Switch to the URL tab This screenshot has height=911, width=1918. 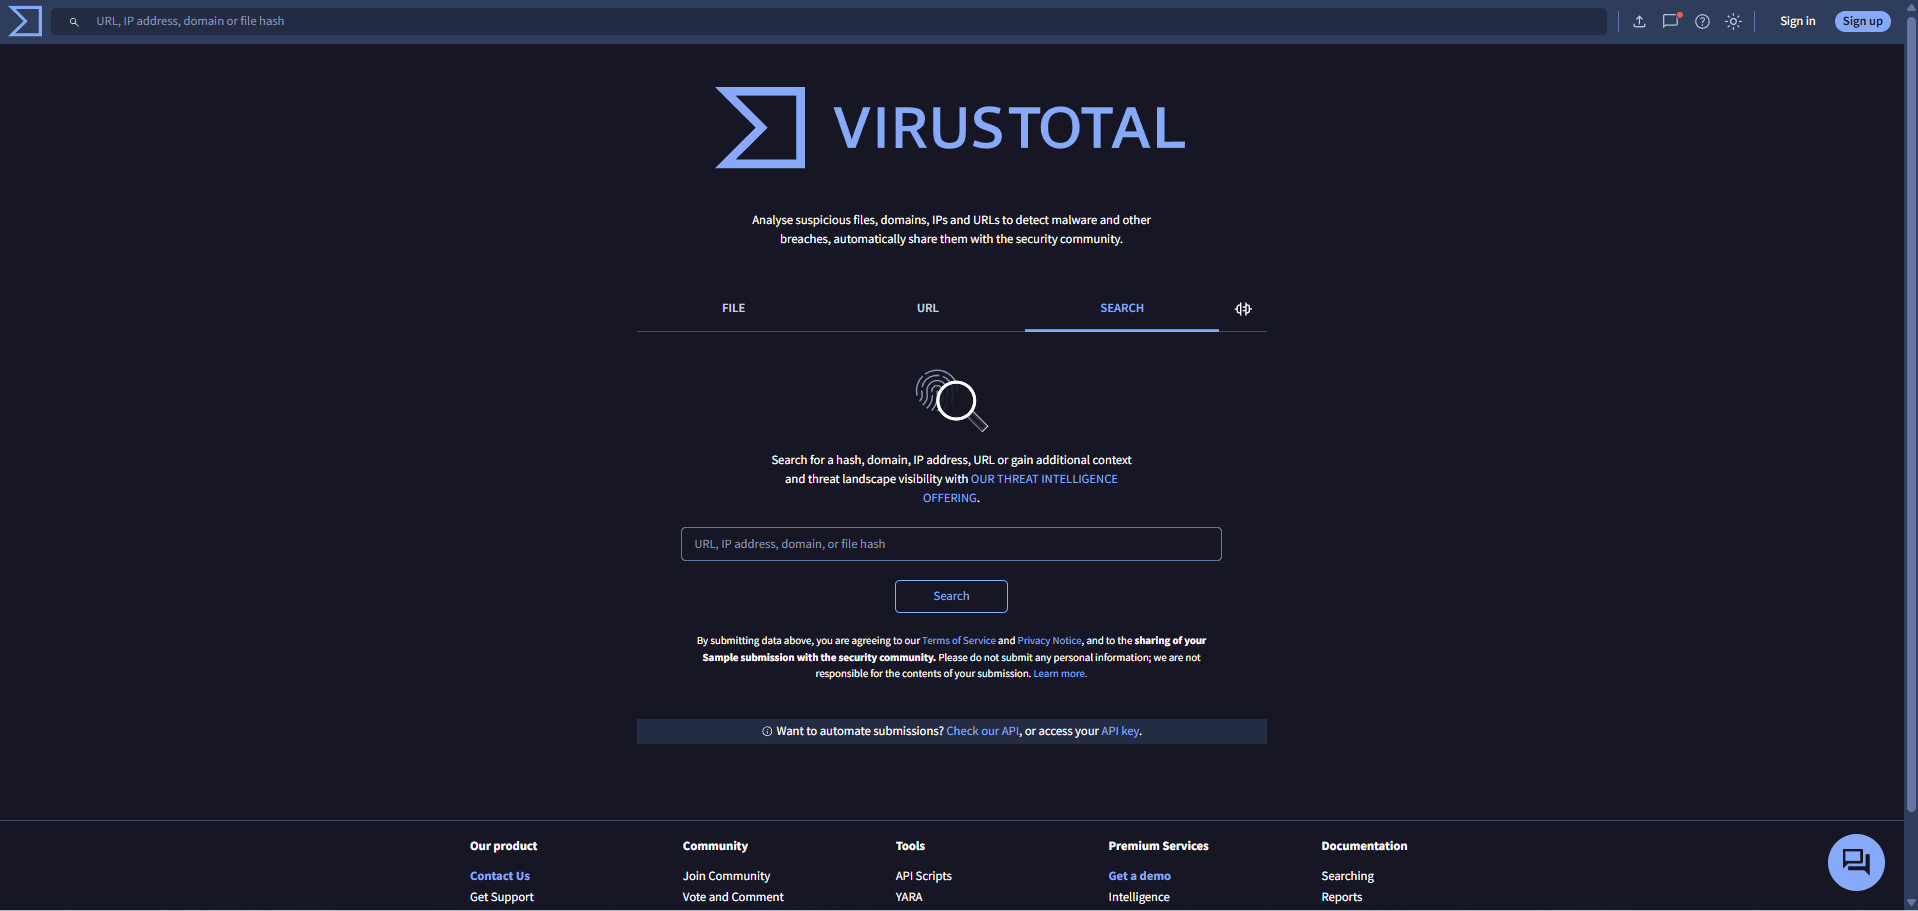[x=928, y=308]
